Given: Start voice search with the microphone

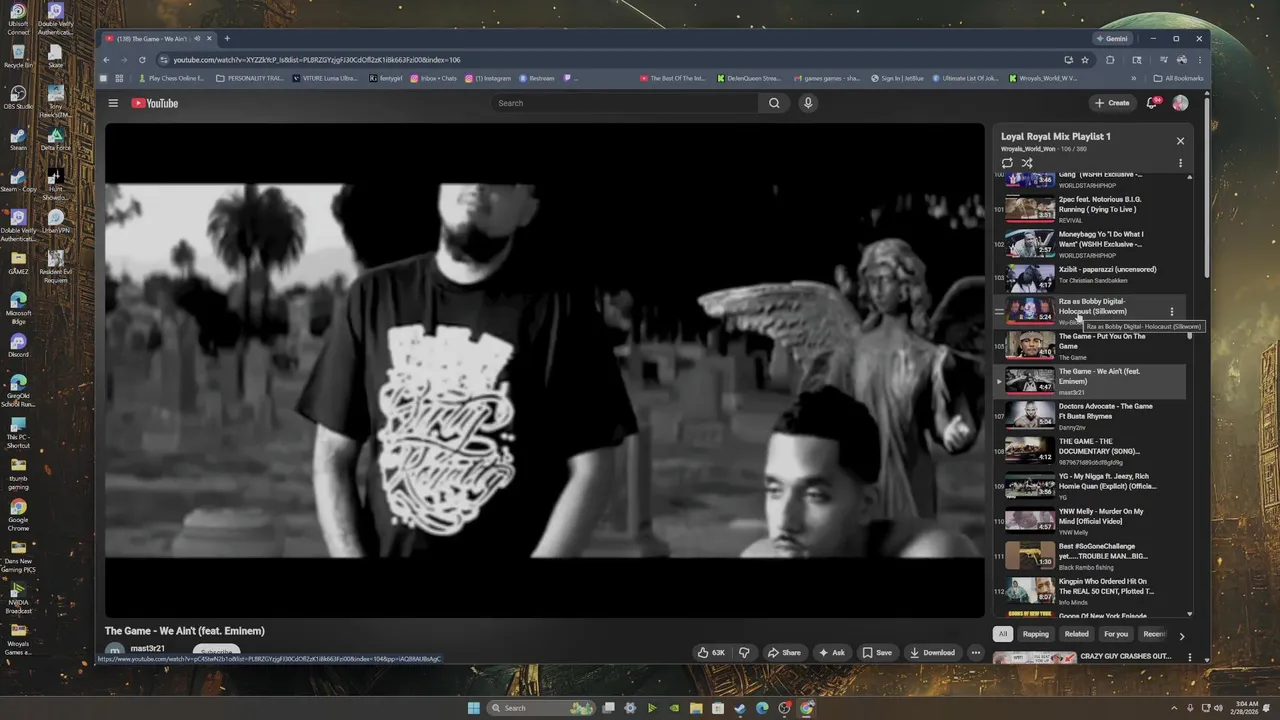Looking at the screenshot, I should coord(808,103).
